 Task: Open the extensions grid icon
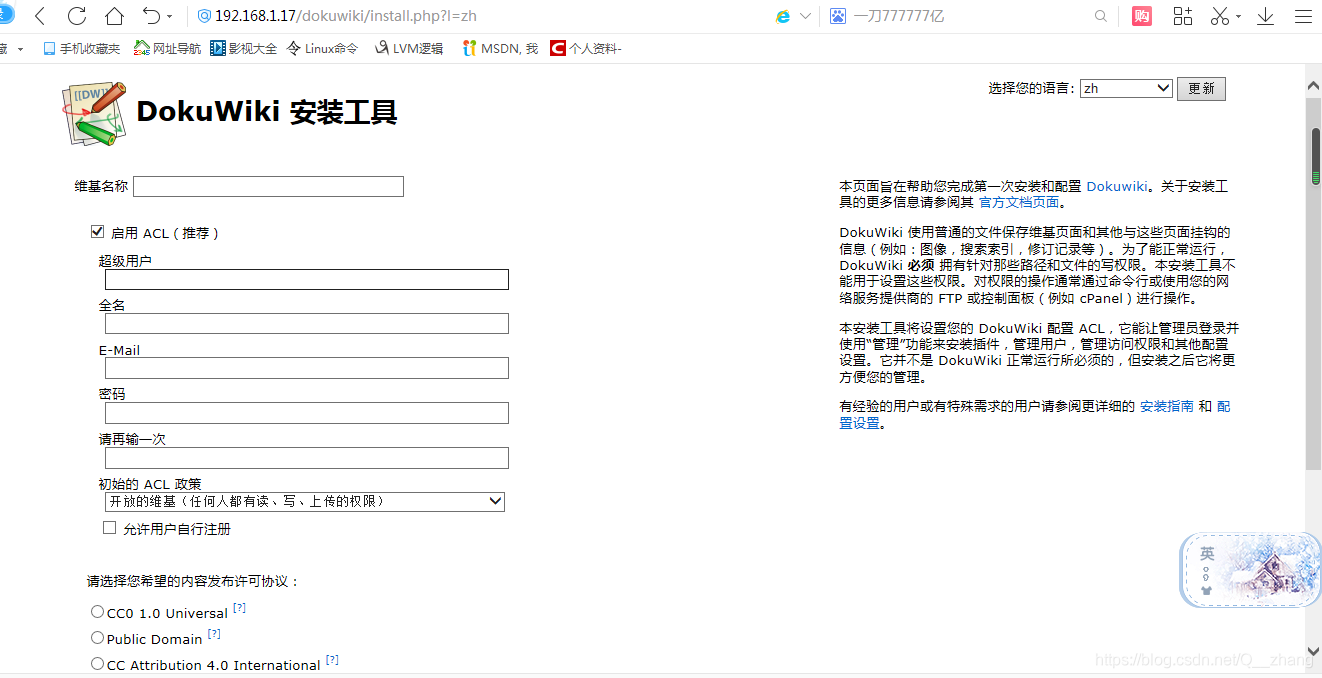[1183, 16]
